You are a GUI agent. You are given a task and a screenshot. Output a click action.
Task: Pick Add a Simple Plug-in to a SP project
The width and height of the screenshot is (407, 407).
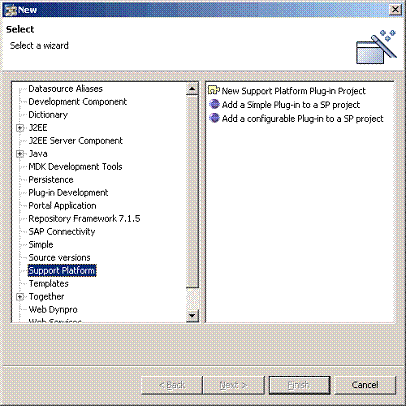(291, 105)
